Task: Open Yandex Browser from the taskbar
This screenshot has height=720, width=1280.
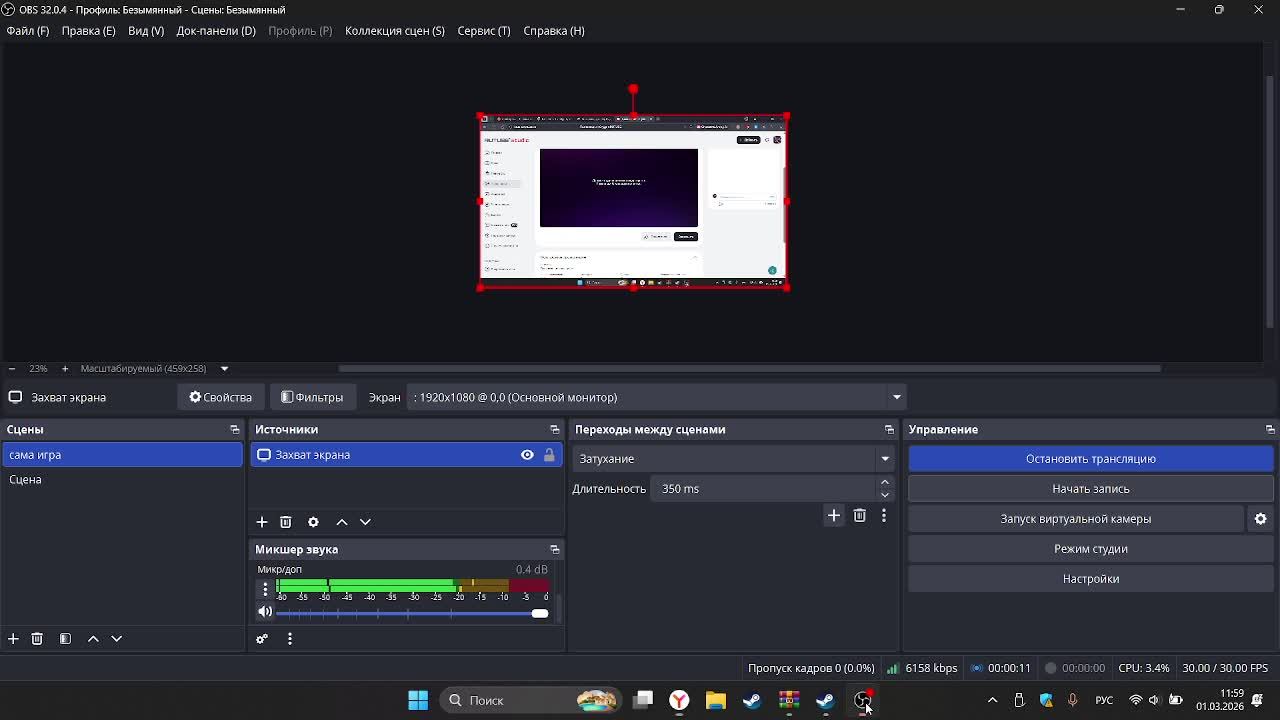Action: click(x=679, y=700)
